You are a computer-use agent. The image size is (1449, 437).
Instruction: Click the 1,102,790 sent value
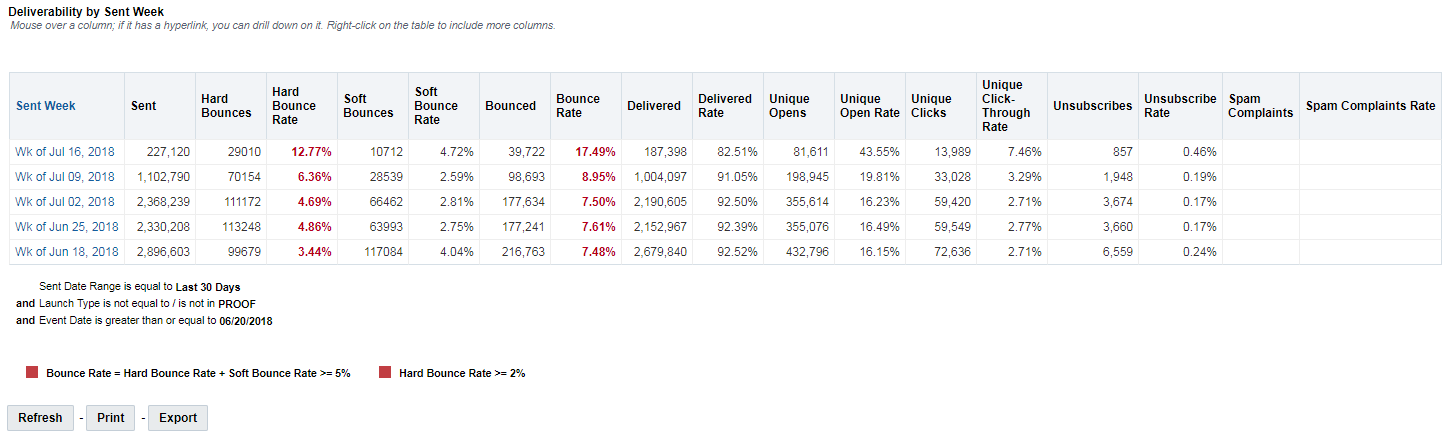click(163, 177)
